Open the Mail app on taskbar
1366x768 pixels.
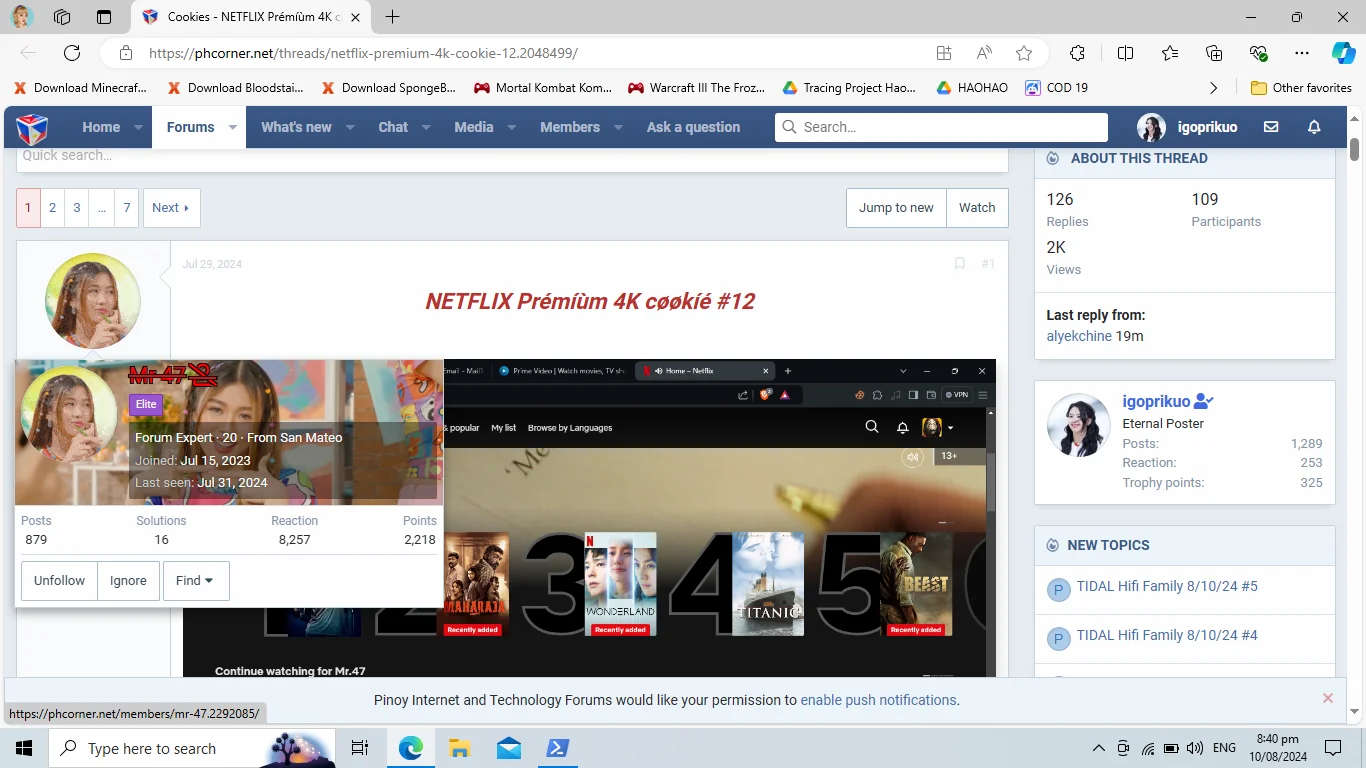pyautogui.click(x=509, y=748)
